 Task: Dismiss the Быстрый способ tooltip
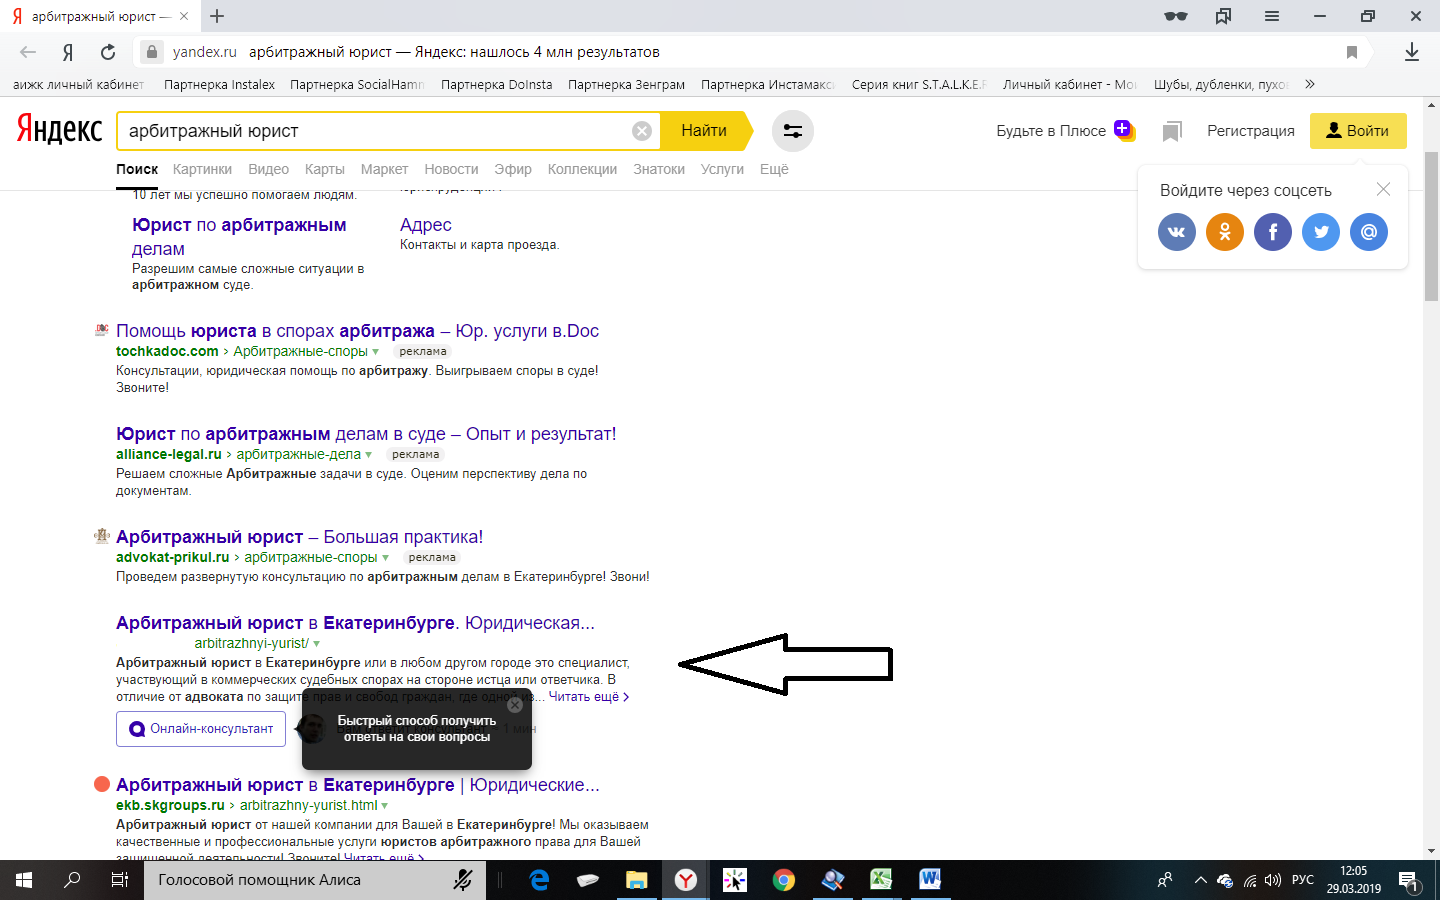coord(515,705)
